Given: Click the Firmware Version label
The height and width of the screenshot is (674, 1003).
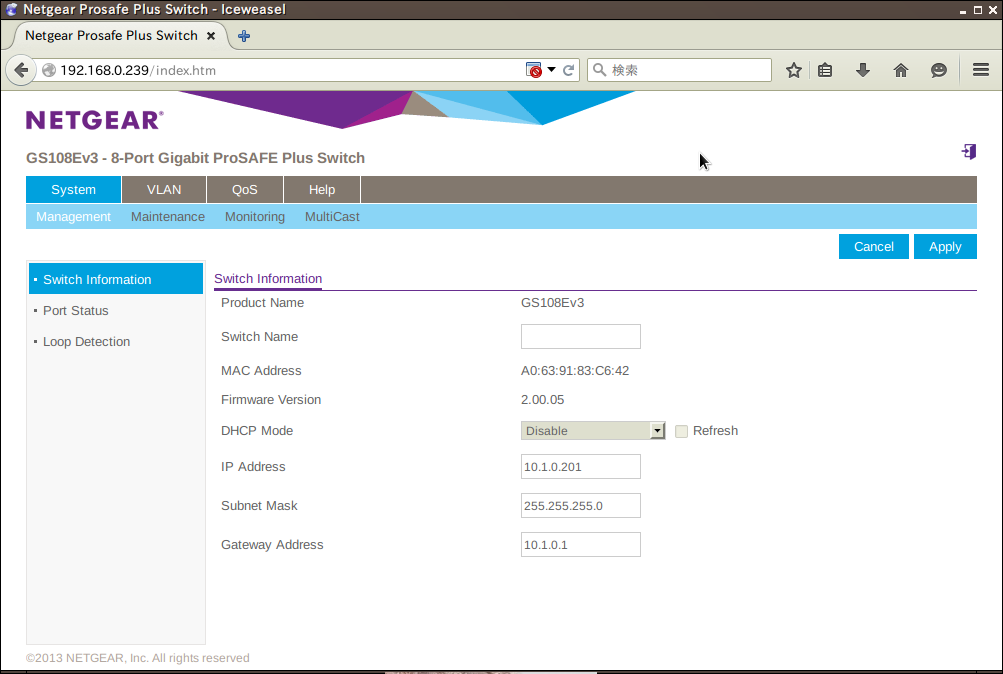Looking at the screenshot, I should click(x=271, y=400).
